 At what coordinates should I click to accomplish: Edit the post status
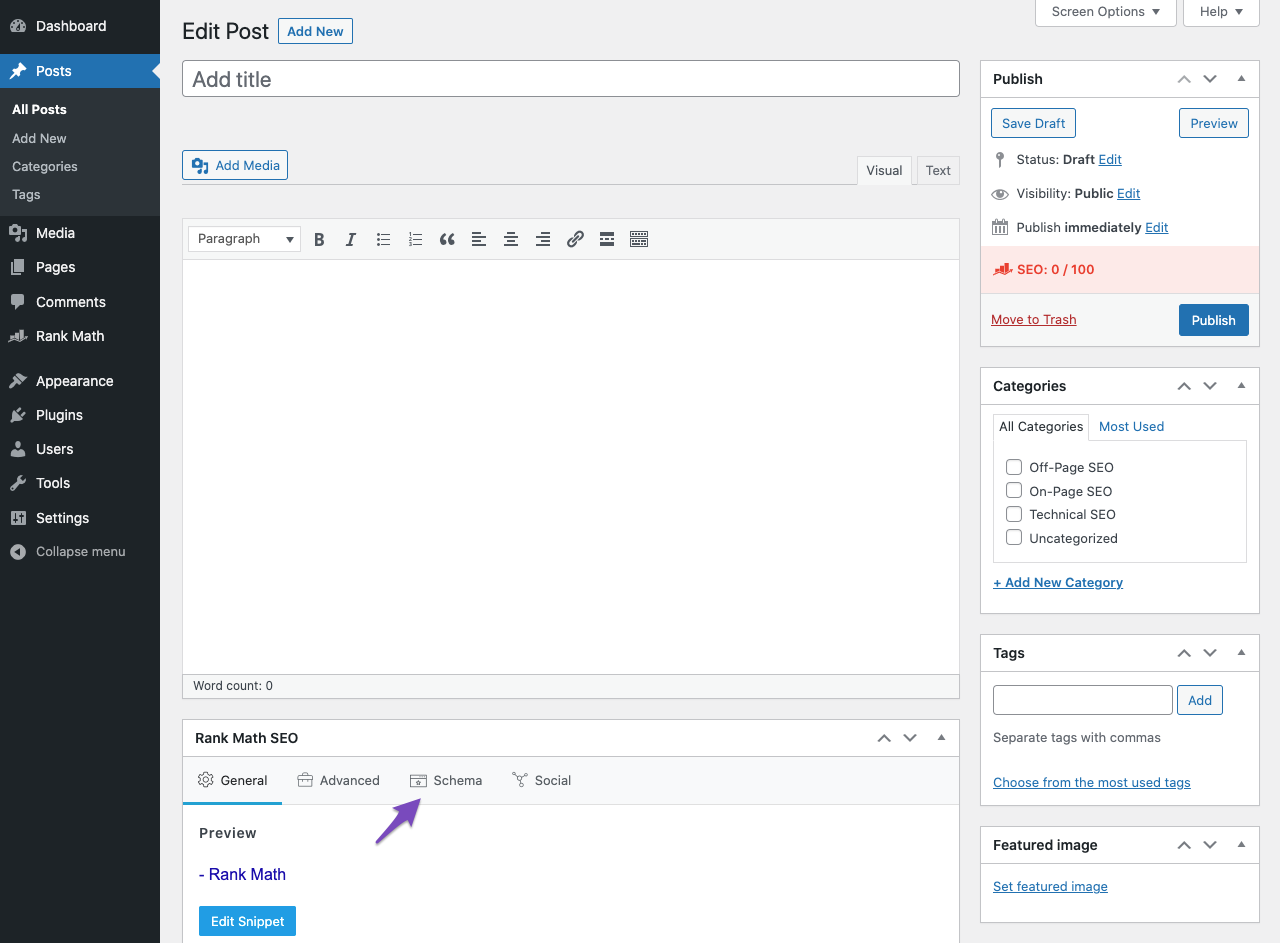click(1110, 160)
